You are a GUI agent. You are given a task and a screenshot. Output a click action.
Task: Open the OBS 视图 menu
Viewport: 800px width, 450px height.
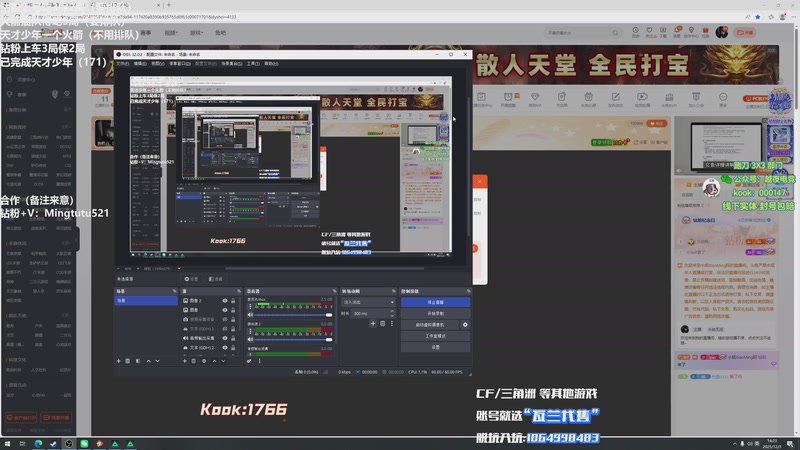coord(158,64)
